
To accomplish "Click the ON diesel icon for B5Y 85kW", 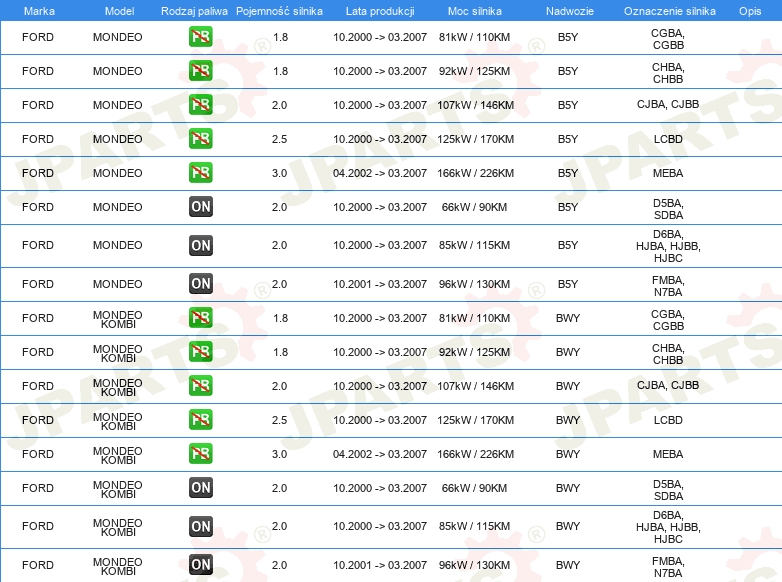I will 200,245.
